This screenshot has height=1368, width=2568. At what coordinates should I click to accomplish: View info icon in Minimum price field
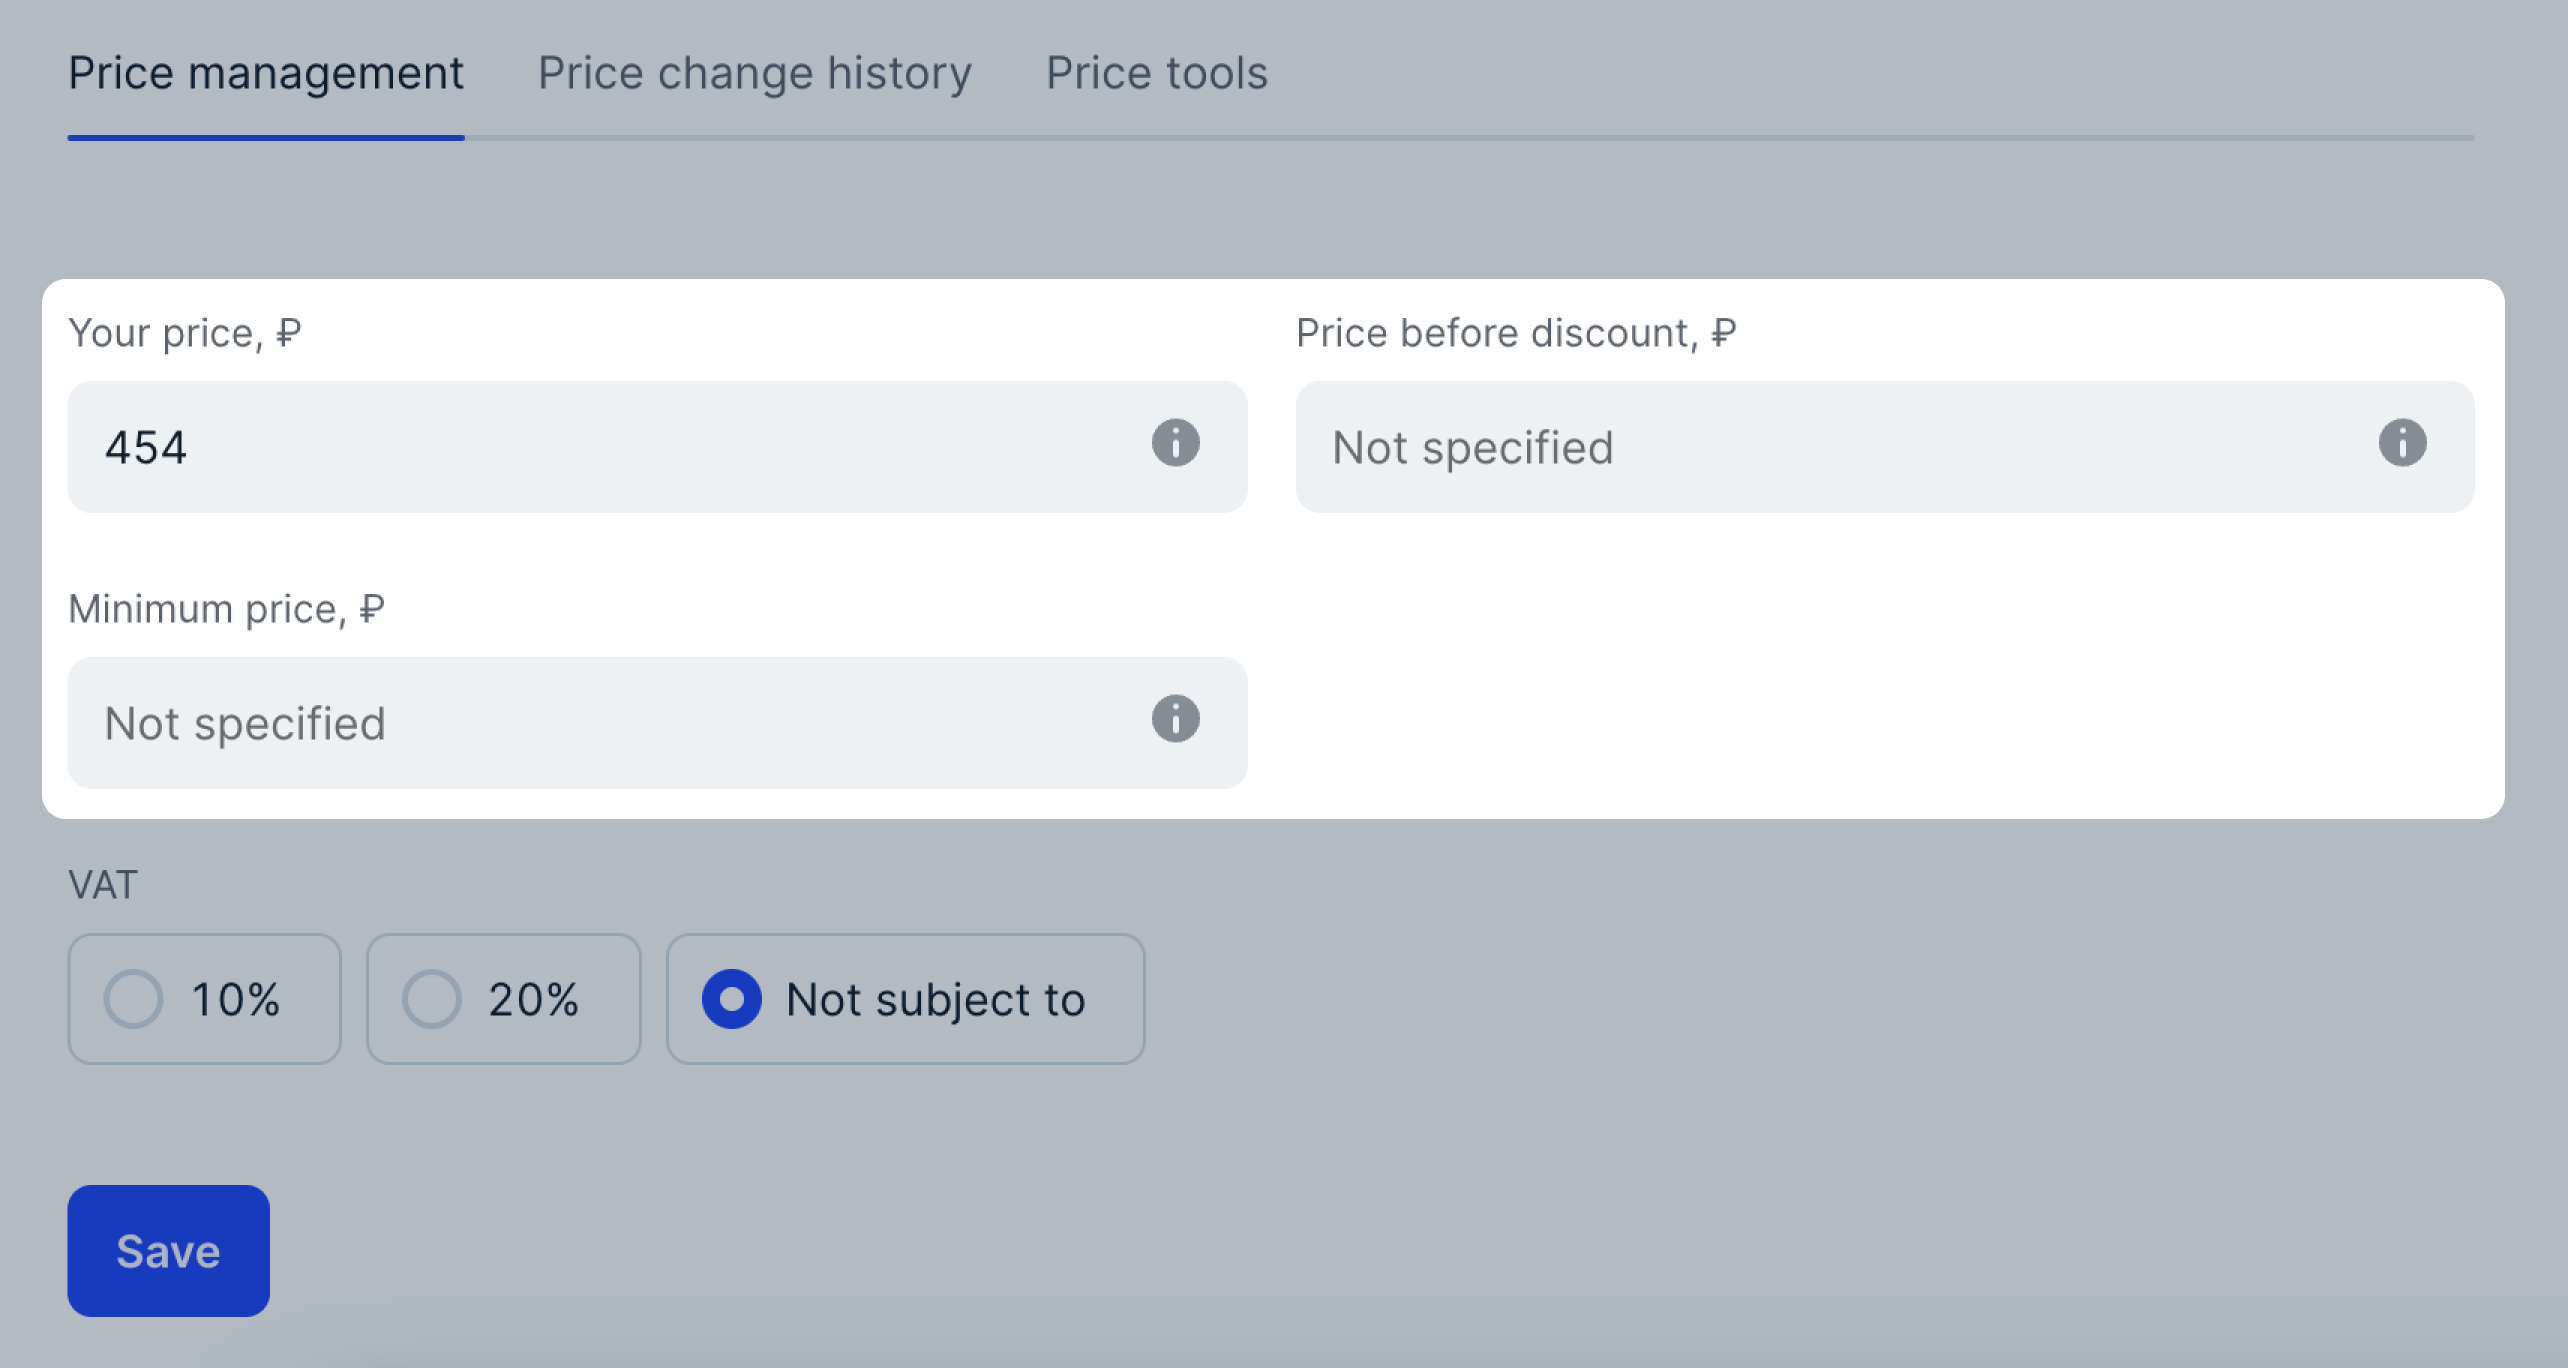[1175, 719]
